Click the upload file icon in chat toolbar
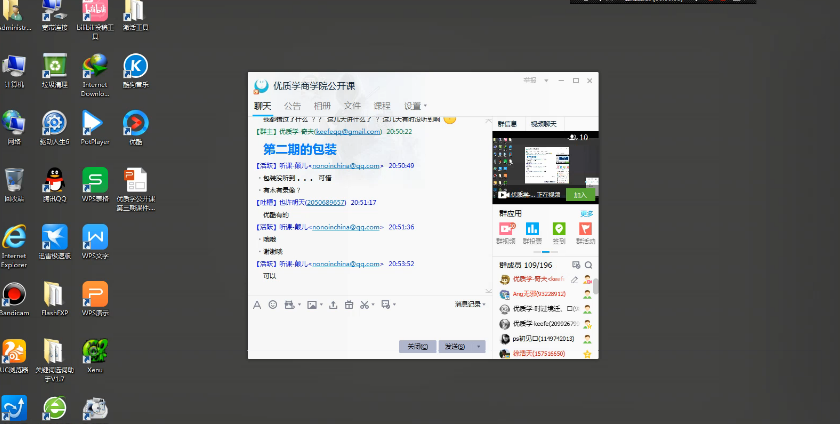The image size is (840, 447). pyautogui.click(x=333, y=304)
